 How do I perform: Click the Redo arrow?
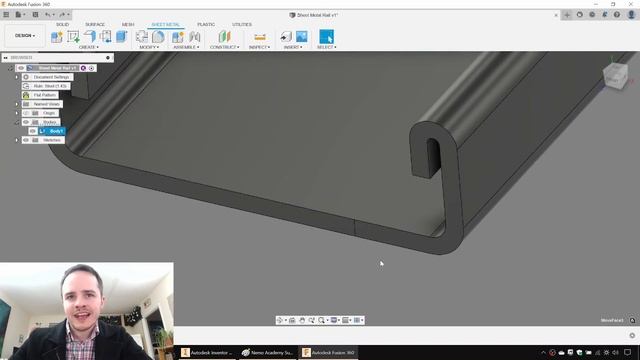pos(63,15)
